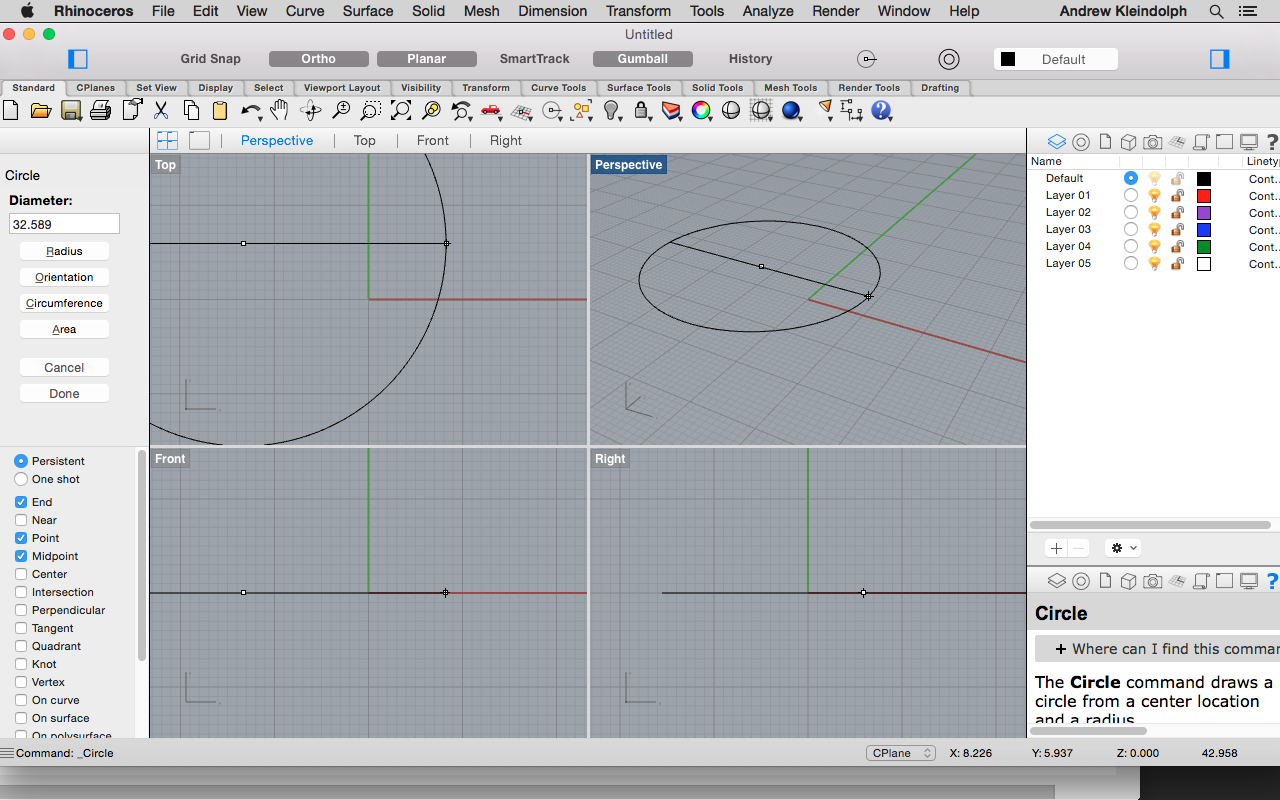Click the Done button
1280x800 pixels.
click(x=64, y=393)
